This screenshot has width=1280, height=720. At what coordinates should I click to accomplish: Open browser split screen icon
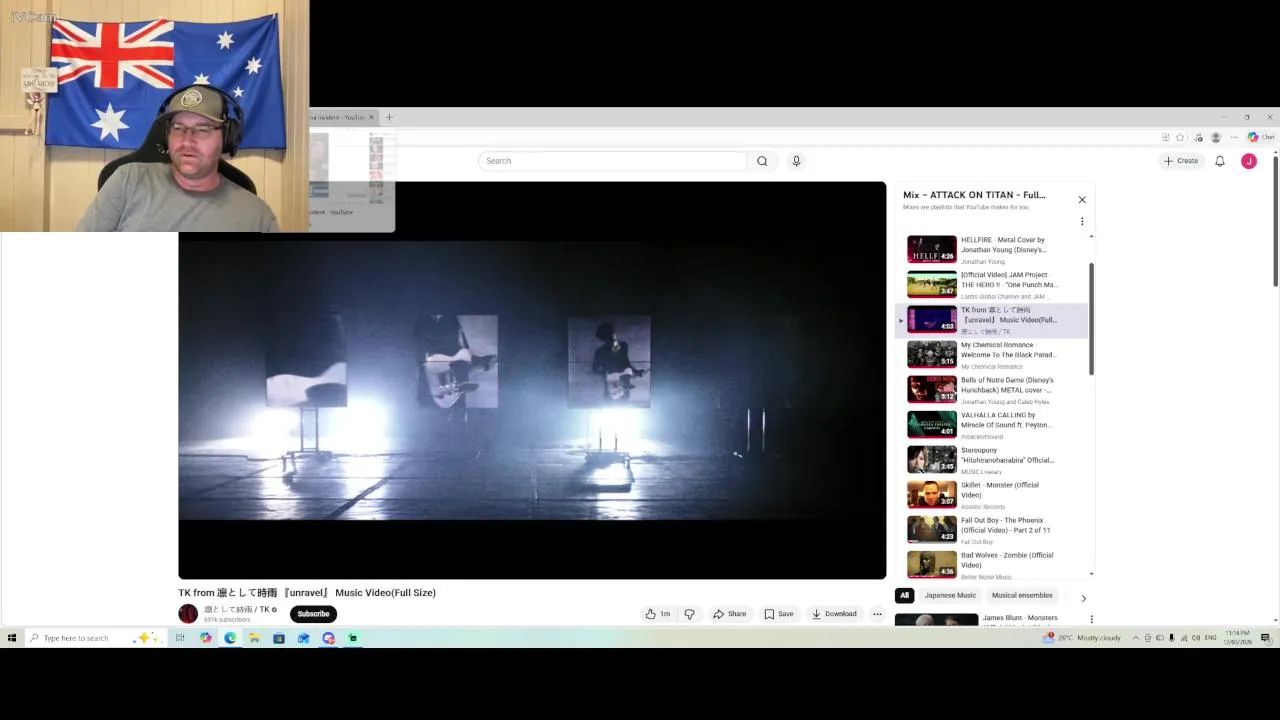pyautogui.click(x=1165, y=137)
